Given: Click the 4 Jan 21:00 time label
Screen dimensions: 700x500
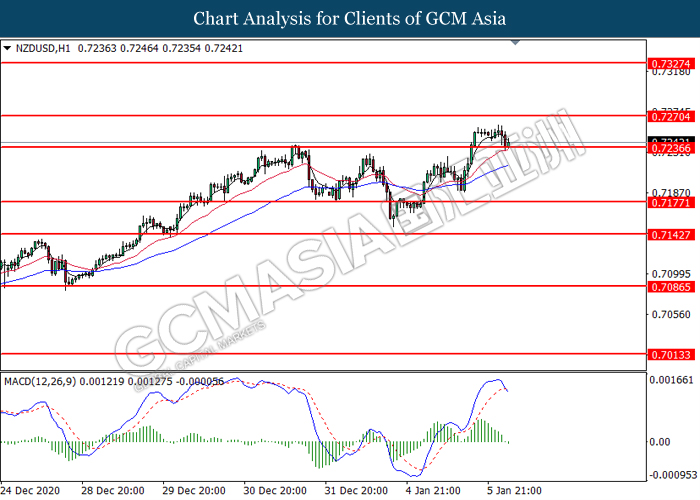Looking at the screenshot, I should coord(433,491).
